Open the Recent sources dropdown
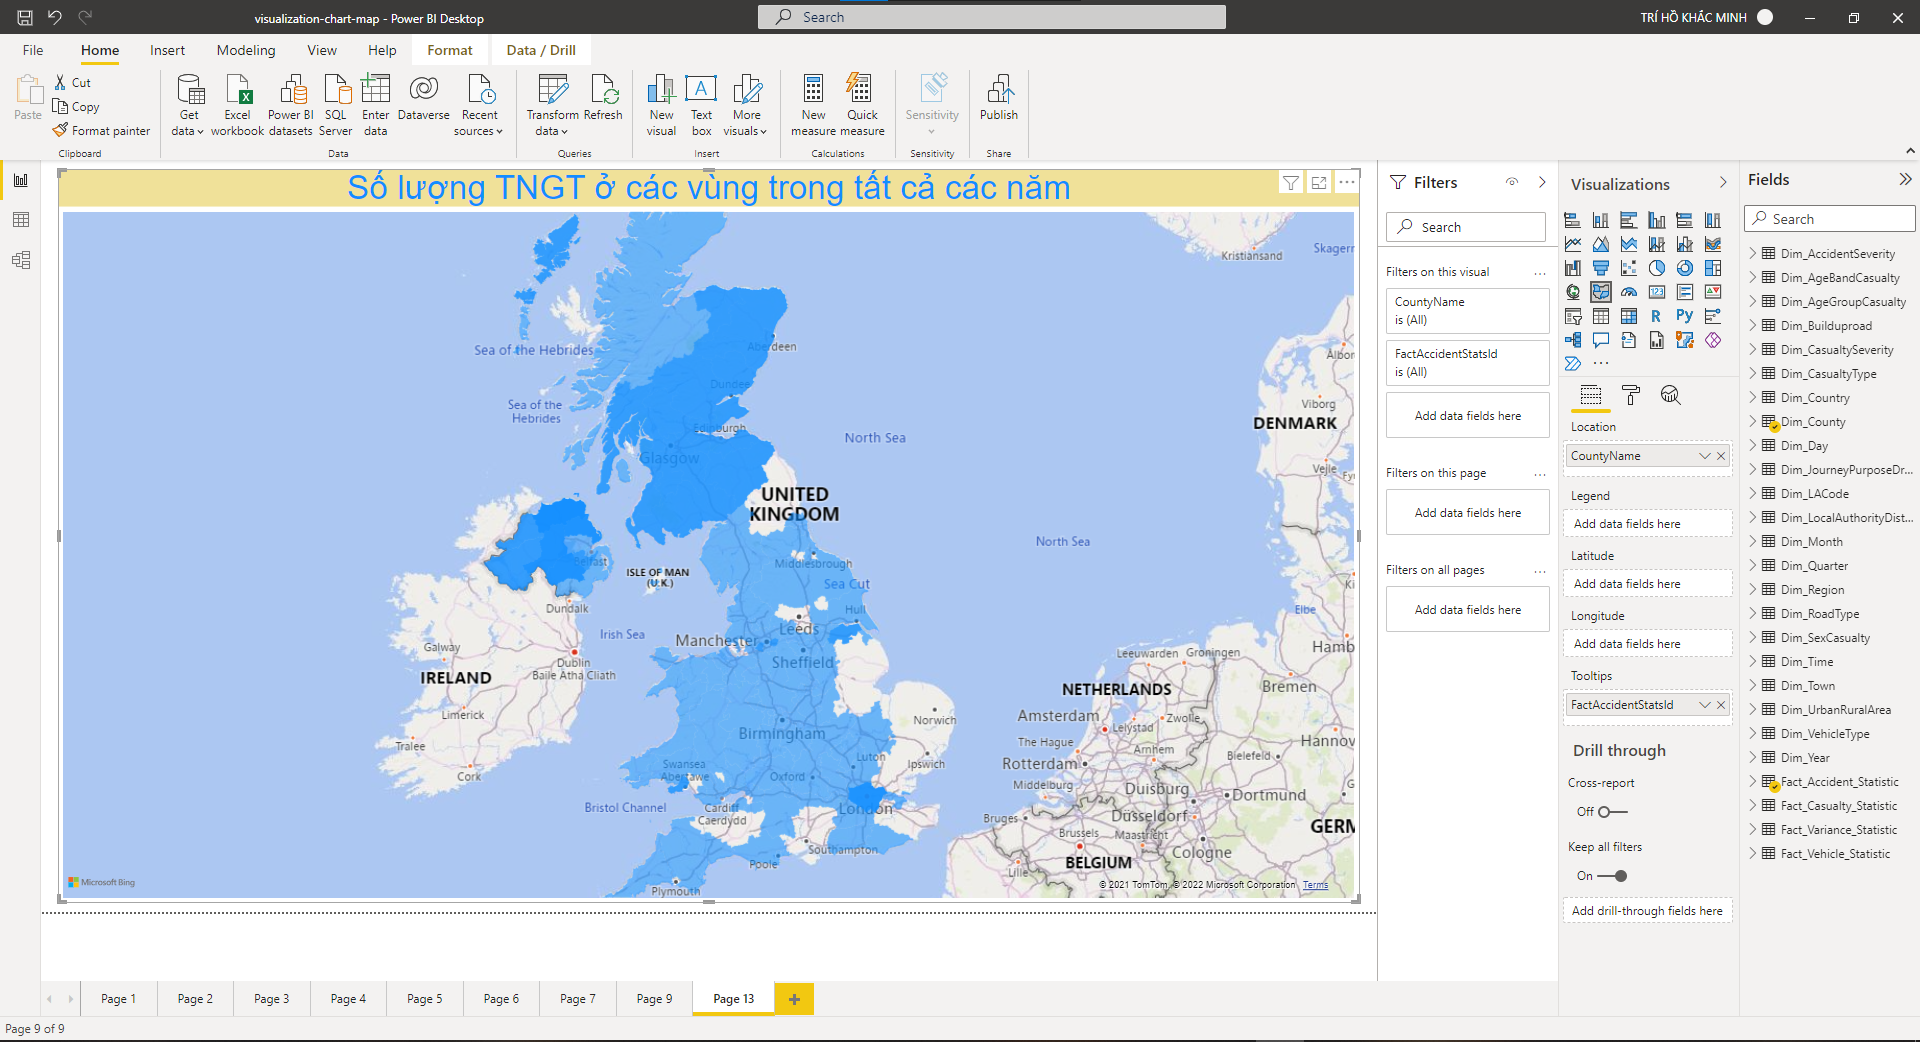1920x1042 pixels. coord(479,122)
